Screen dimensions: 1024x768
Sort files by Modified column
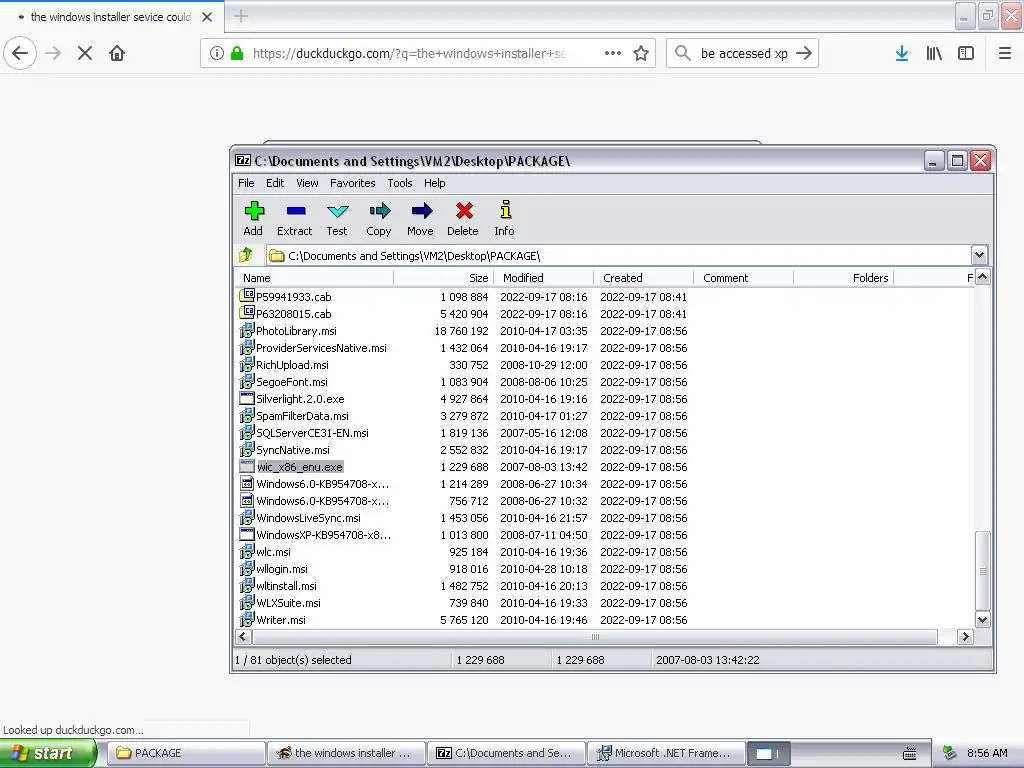tap(543, 278)
